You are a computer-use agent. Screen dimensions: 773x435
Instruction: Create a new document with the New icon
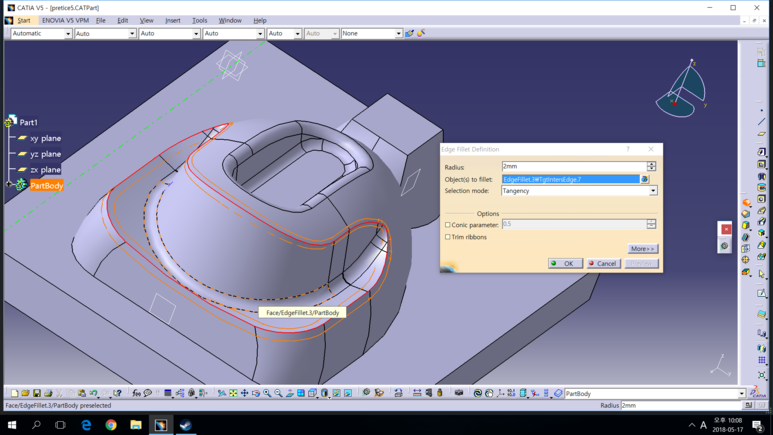click(14, 393)
